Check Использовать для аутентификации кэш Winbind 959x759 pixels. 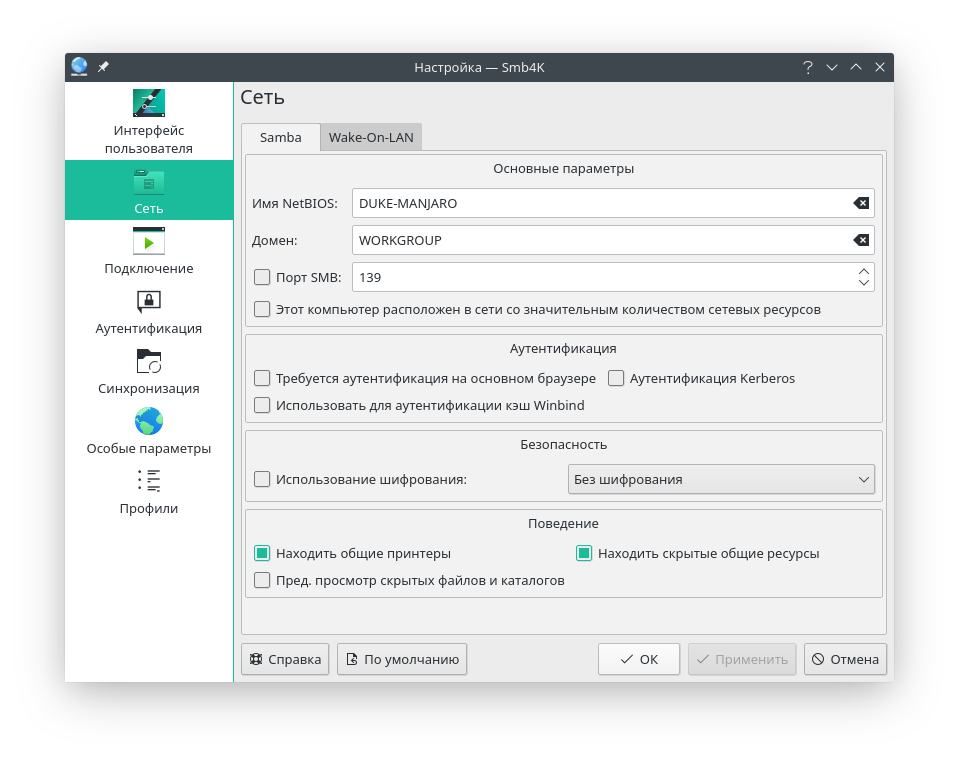click(262, 405)
